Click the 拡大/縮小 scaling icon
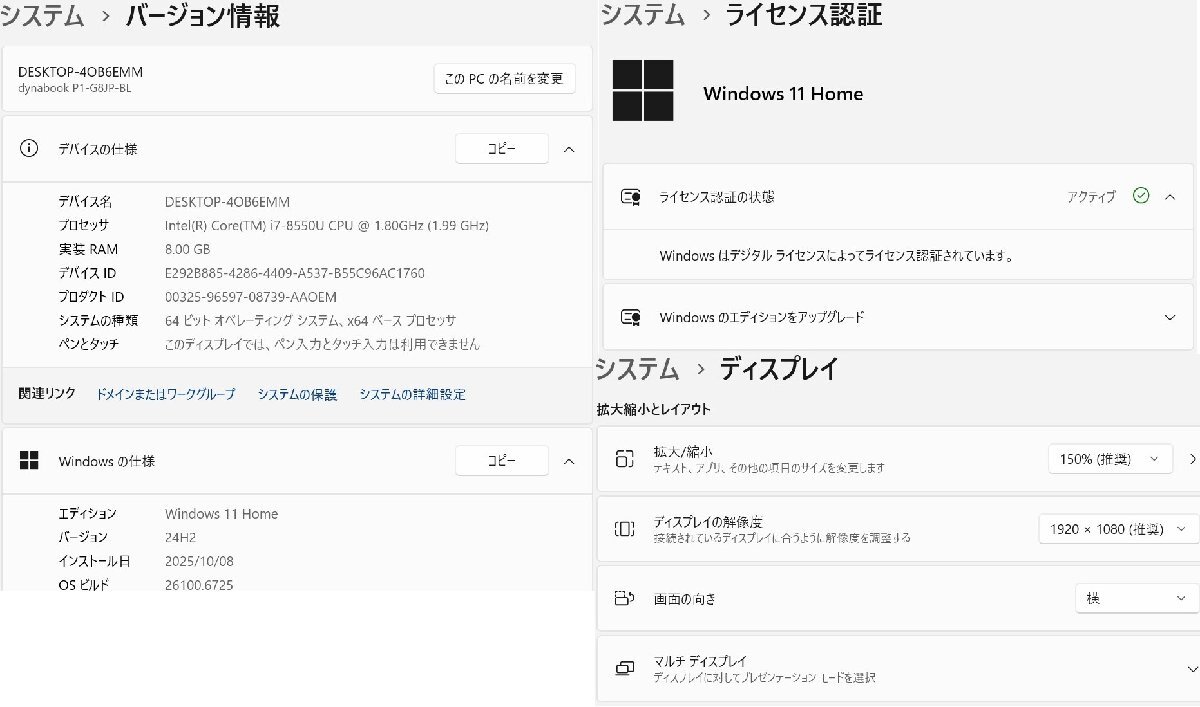Screen dimensions: 1200x707 tap(625, 458)
